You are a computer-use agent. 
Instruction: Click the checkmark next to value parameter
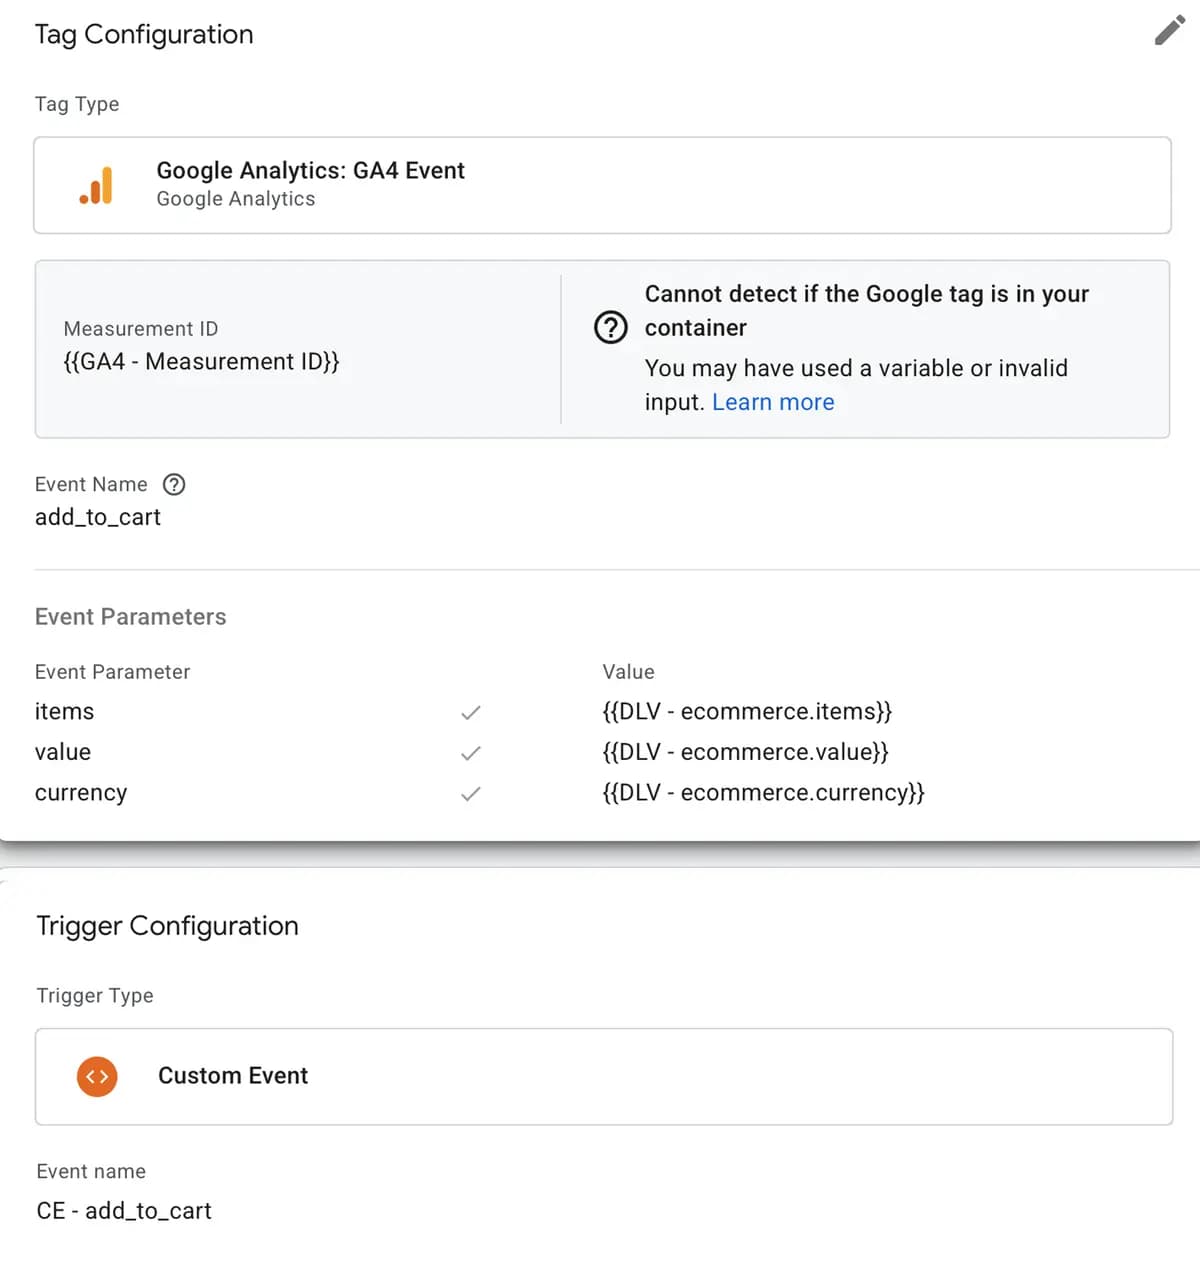tap(471, 753)
